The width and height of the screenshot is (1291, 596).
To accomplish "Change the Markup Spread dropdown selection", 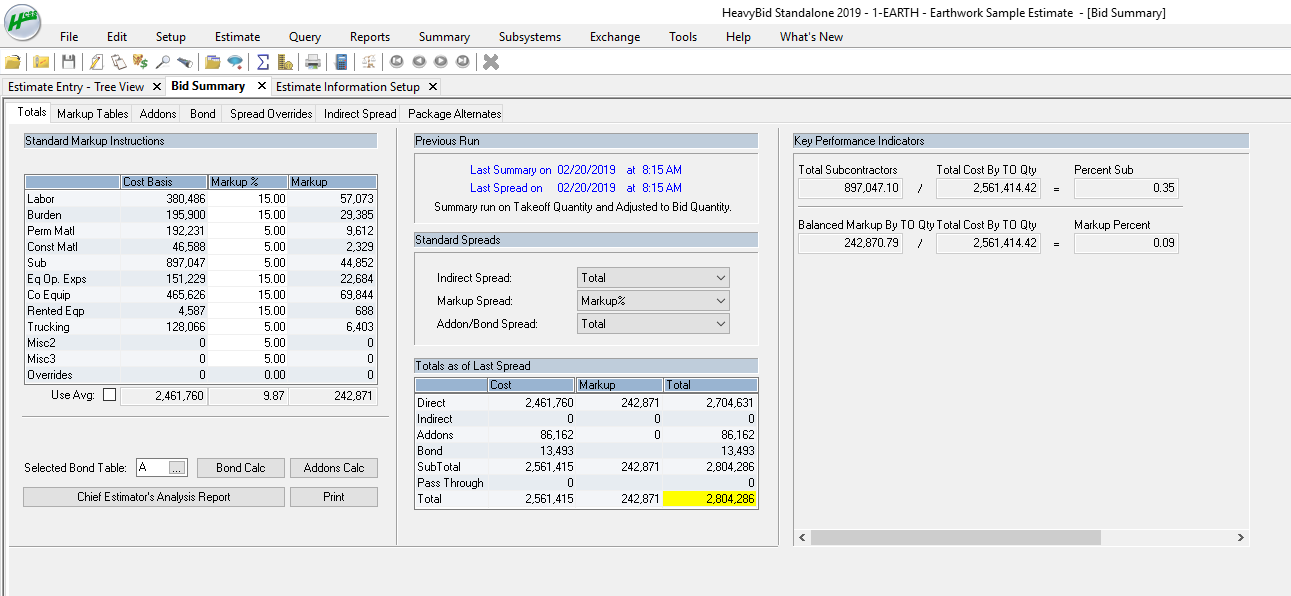I will [651, 301].
